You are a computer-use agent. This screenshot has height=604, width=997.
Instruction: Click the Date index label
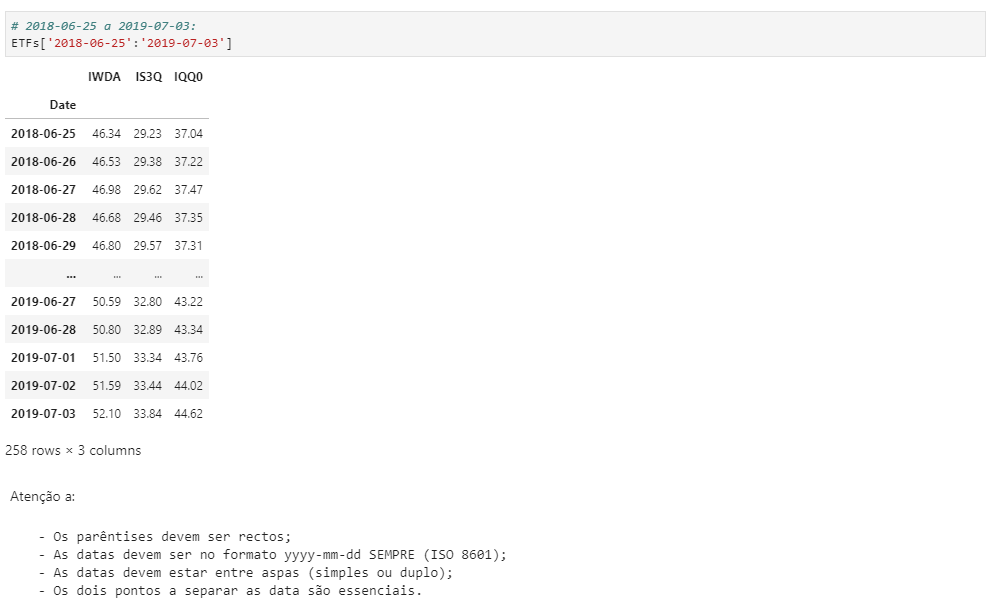click(x=62, y=104)
